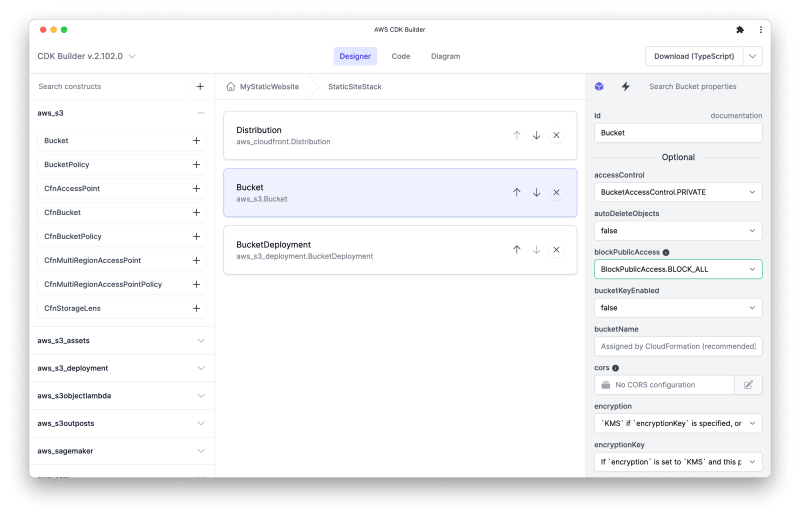The height and width of the screenshot is (516, 800).
Task: Add the CfnMultiRegionAccessPoint construct
Action: click(196, 260)
